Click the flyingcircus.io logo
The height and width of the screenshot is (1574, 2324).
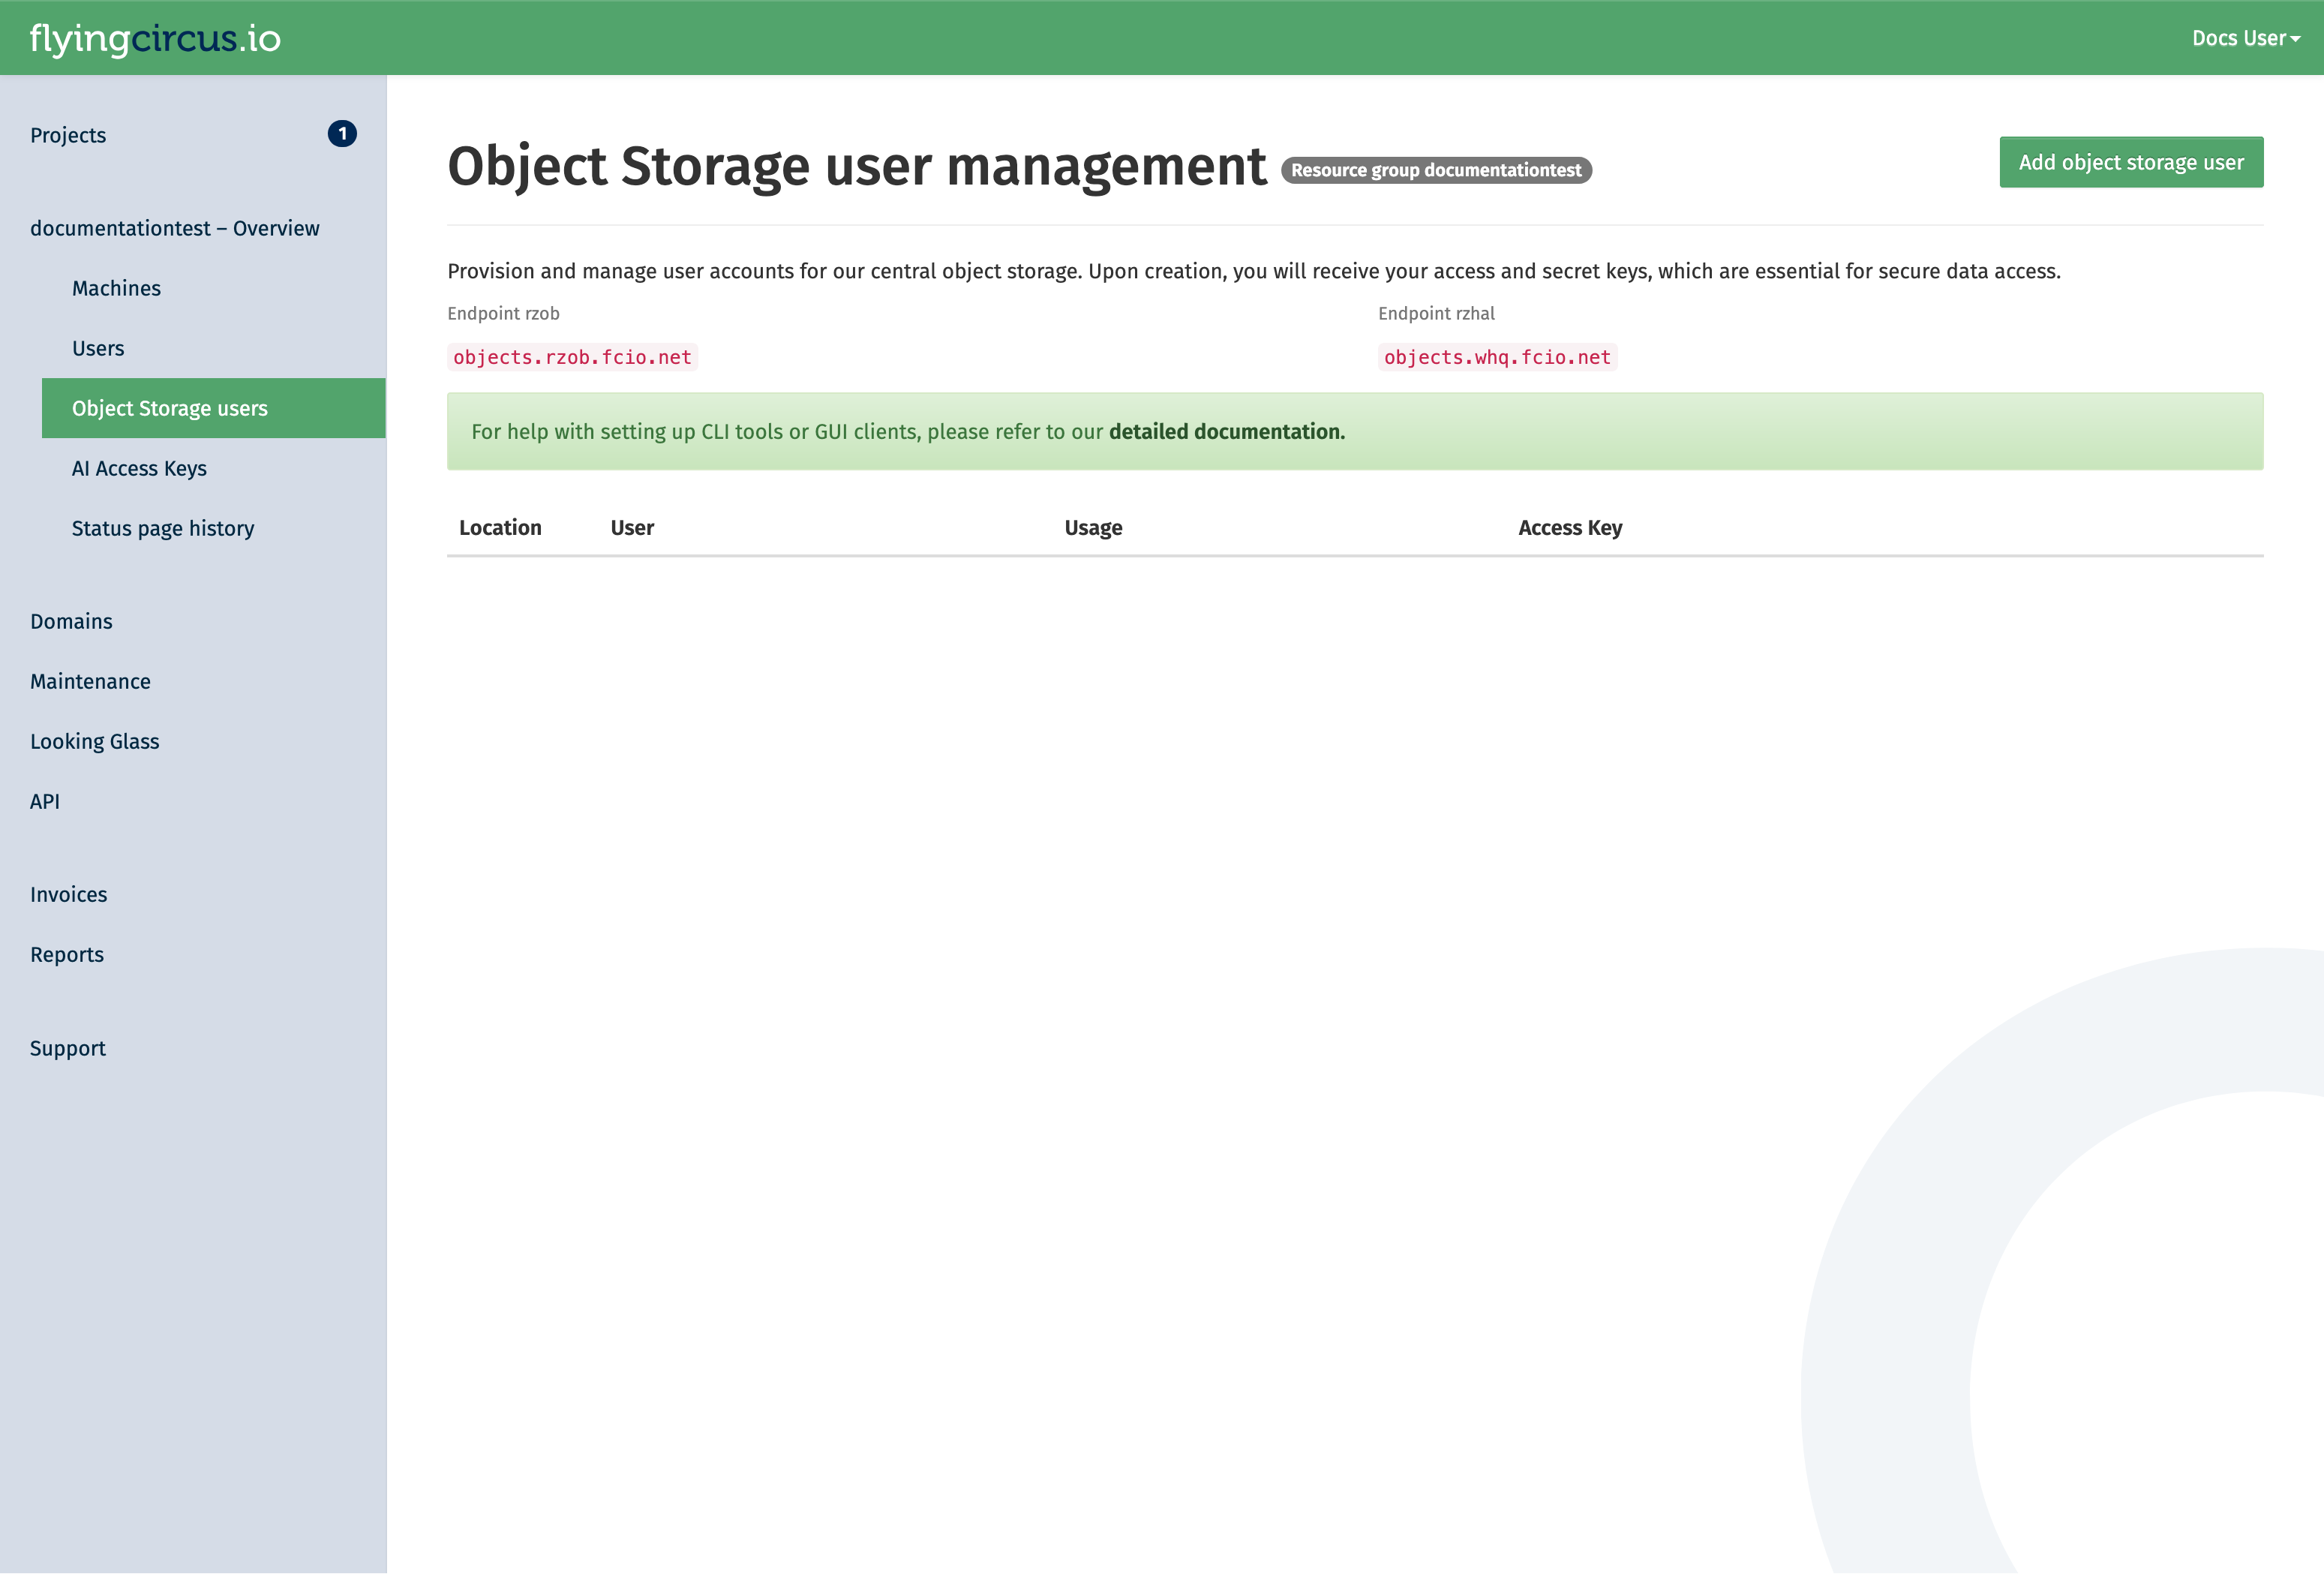pyautogui.click(x=155, y=38)
